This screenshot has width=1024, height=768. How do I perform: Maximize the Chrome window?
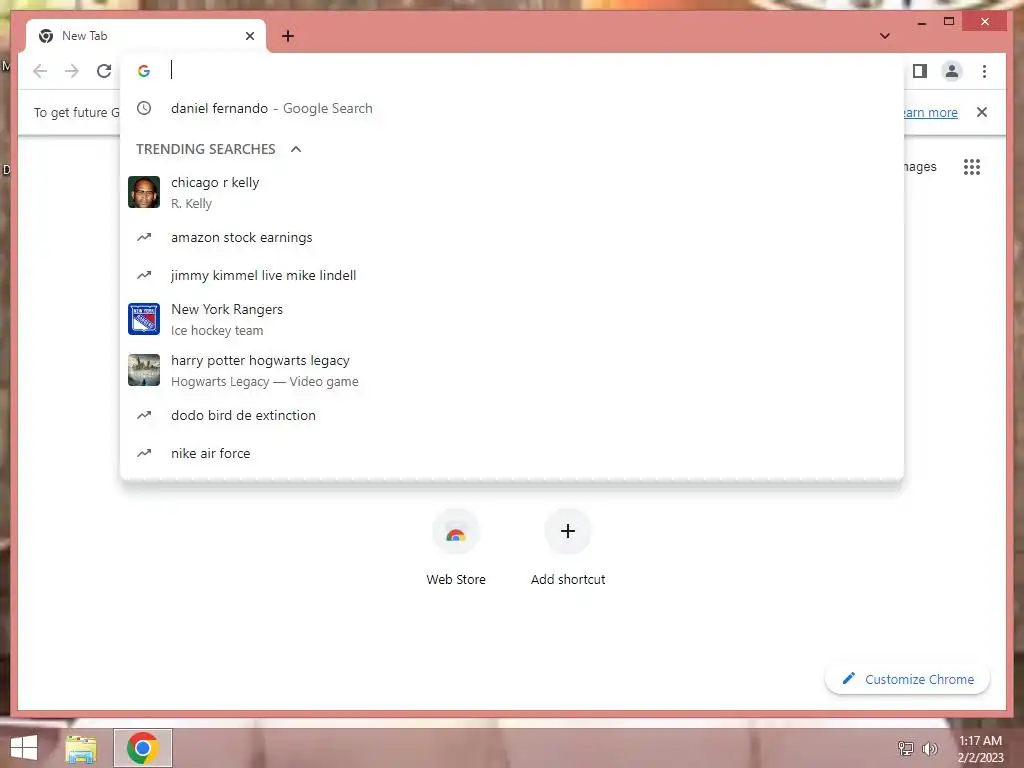click(x=949, y=22)
